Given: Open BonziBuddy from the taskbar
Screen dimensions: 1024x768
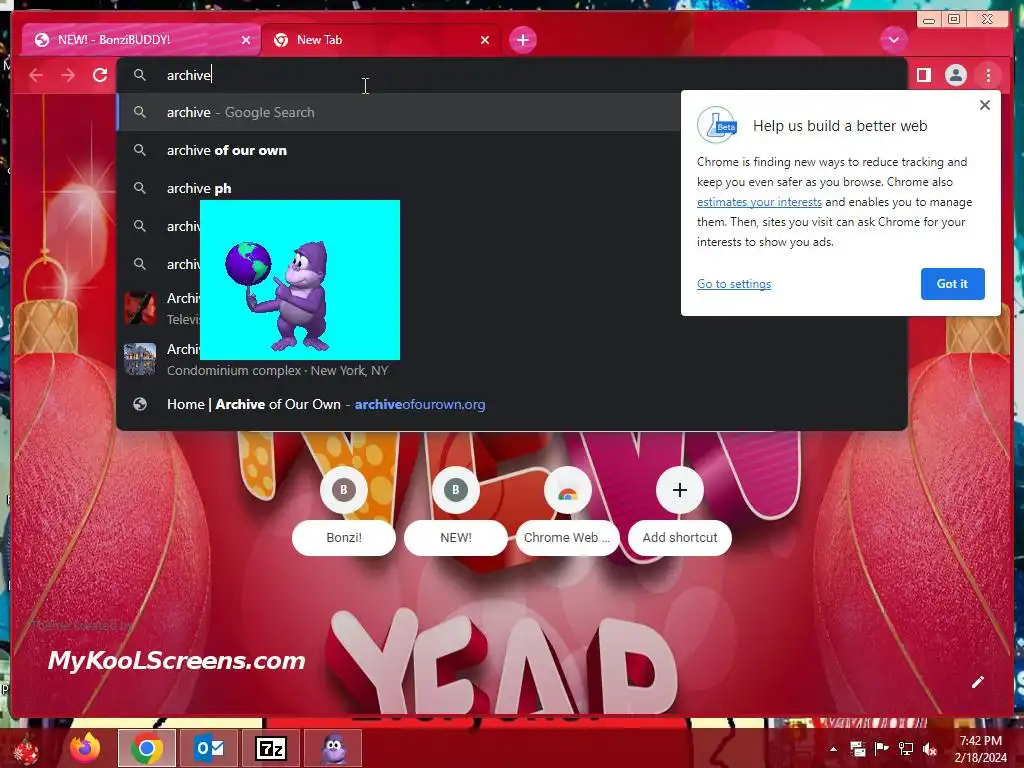Looking at the screenshot, I should 333,748.
